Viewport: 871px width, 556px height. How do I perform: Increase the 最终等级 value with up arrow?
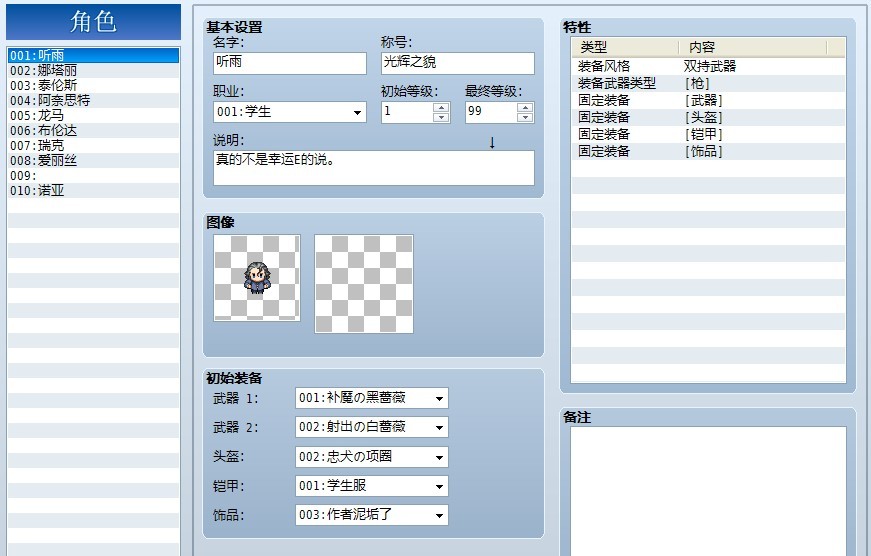click(525, 107)
